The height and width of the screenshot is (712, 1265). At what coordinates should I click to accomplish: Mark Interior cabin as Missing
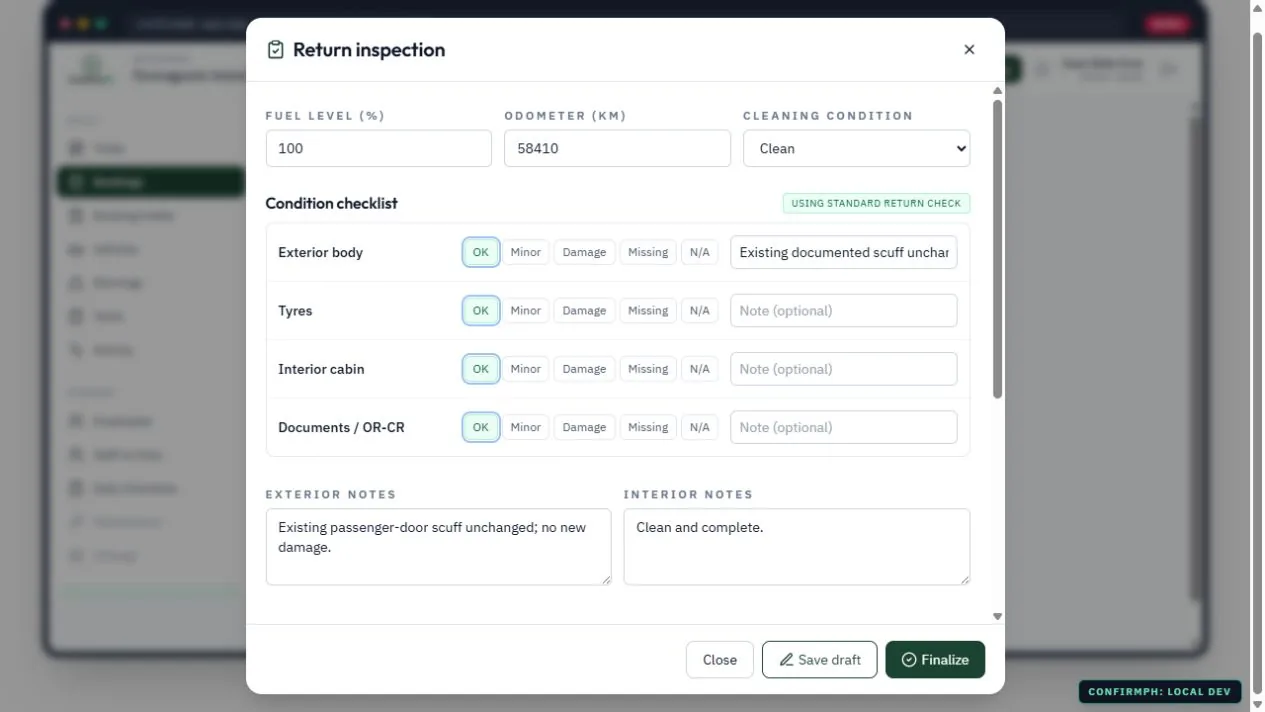click(648, 369)
